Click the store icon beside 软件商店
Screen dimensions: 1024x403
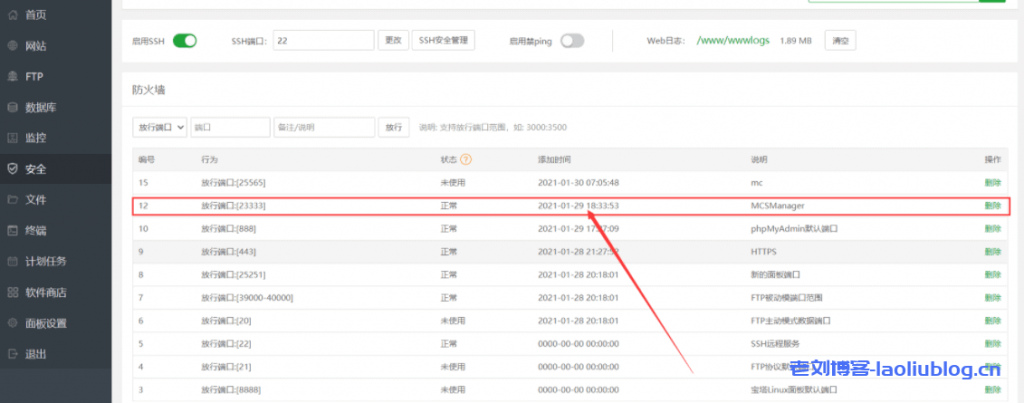pyautogui.click(x=12, y=292)
